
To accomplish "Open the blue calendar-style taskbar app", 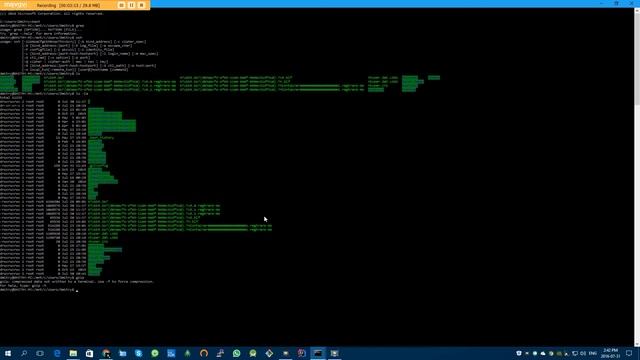I will coord(171,353).
